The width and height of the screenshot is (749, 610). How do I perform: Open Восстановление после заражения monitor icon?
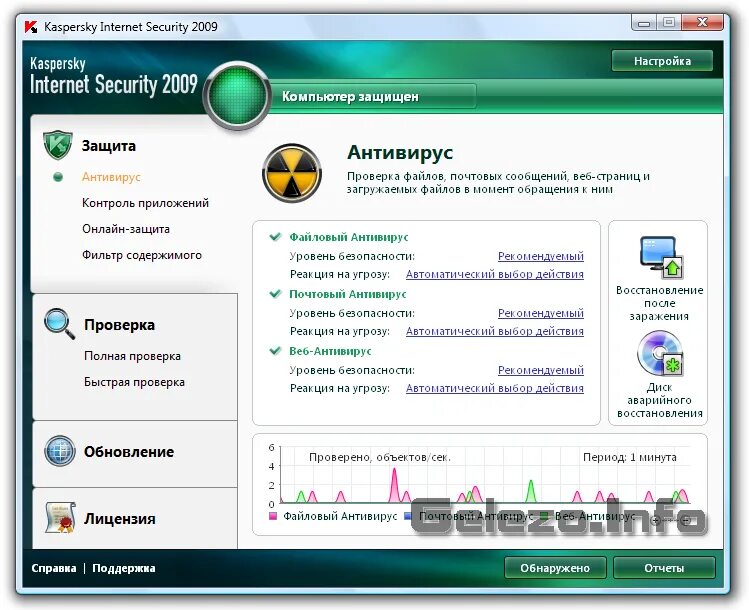[662, 257]
